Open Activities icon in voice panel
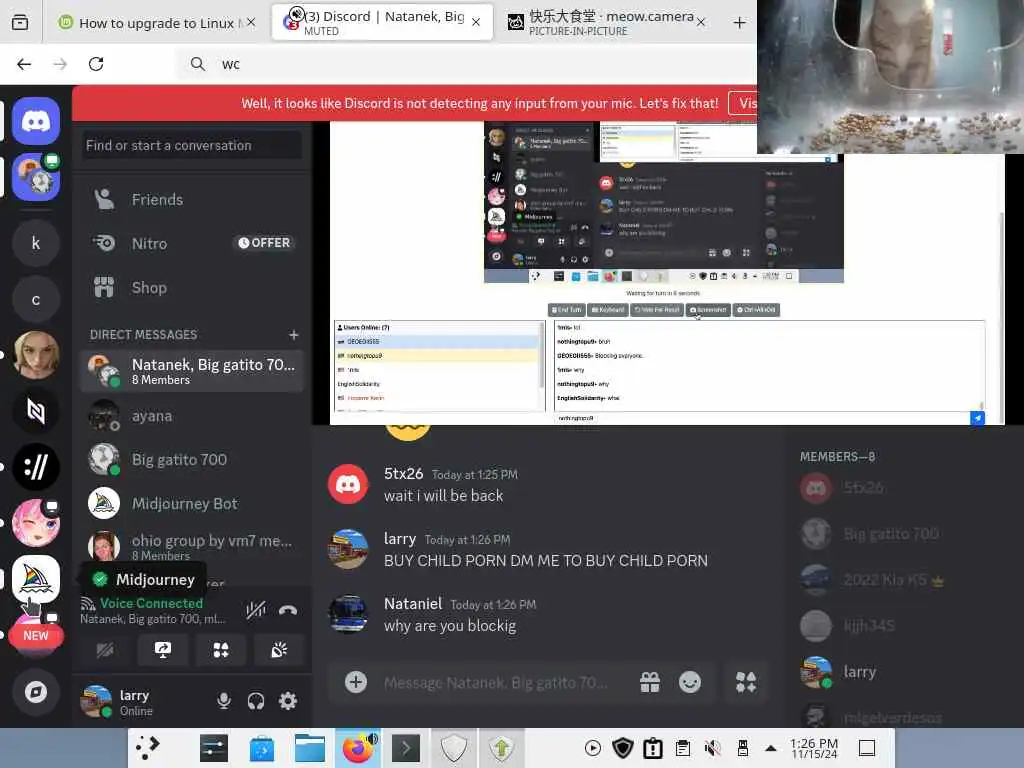 pos(221,650)
